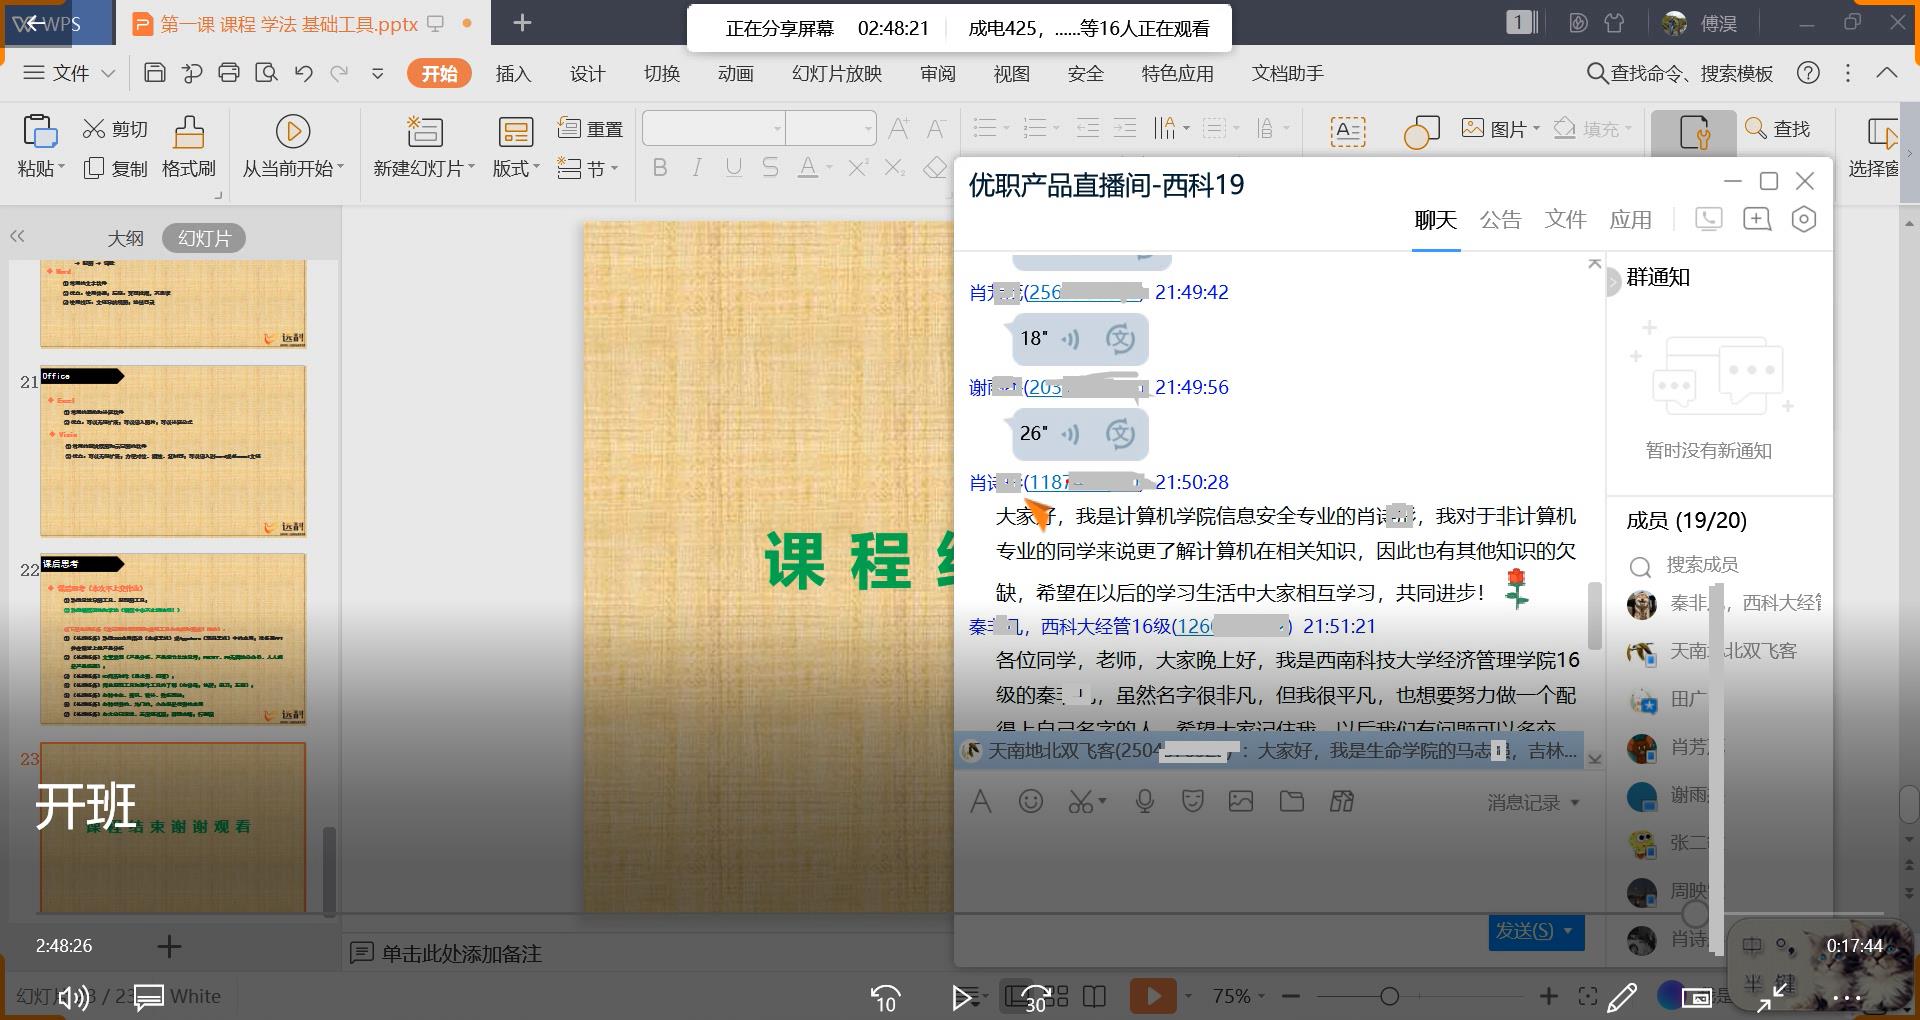Viewport: 1920px width, 1020px height.
Task: Click the microphone voice icon in chat
Action: coord(1145,801)
